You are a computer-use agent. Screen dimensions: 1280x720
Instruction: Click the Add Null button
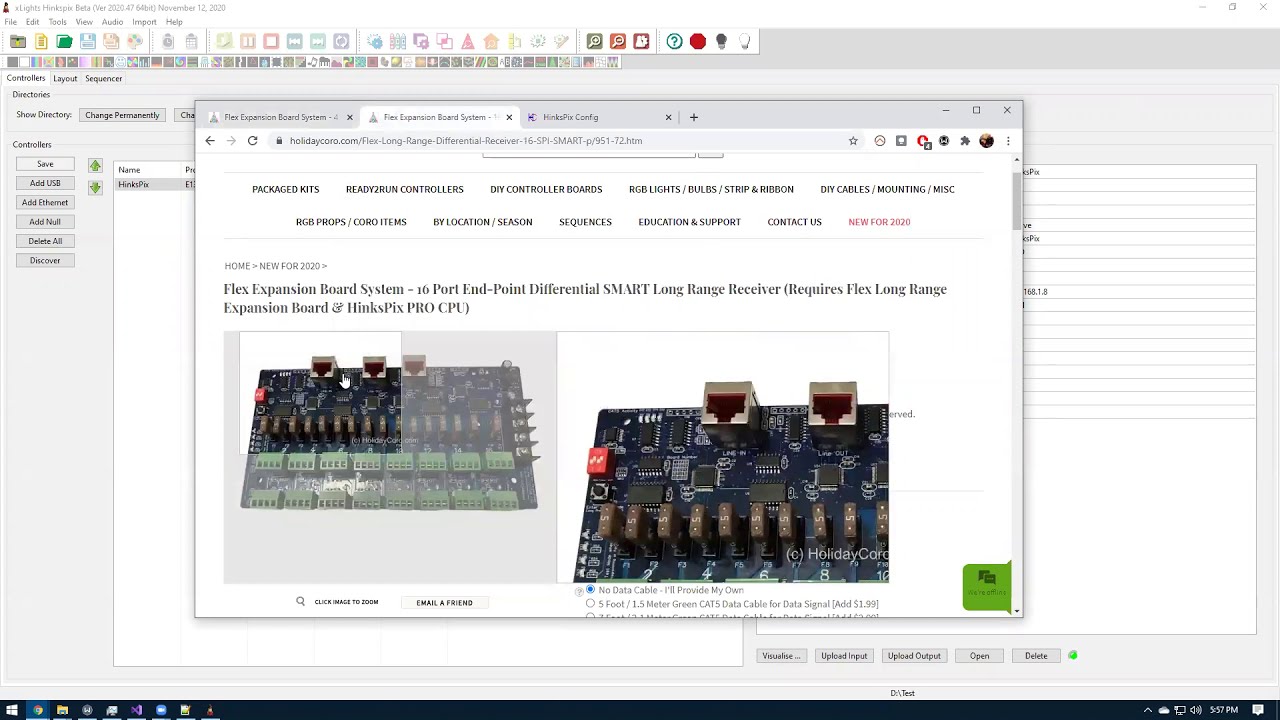tap(45, 222)
